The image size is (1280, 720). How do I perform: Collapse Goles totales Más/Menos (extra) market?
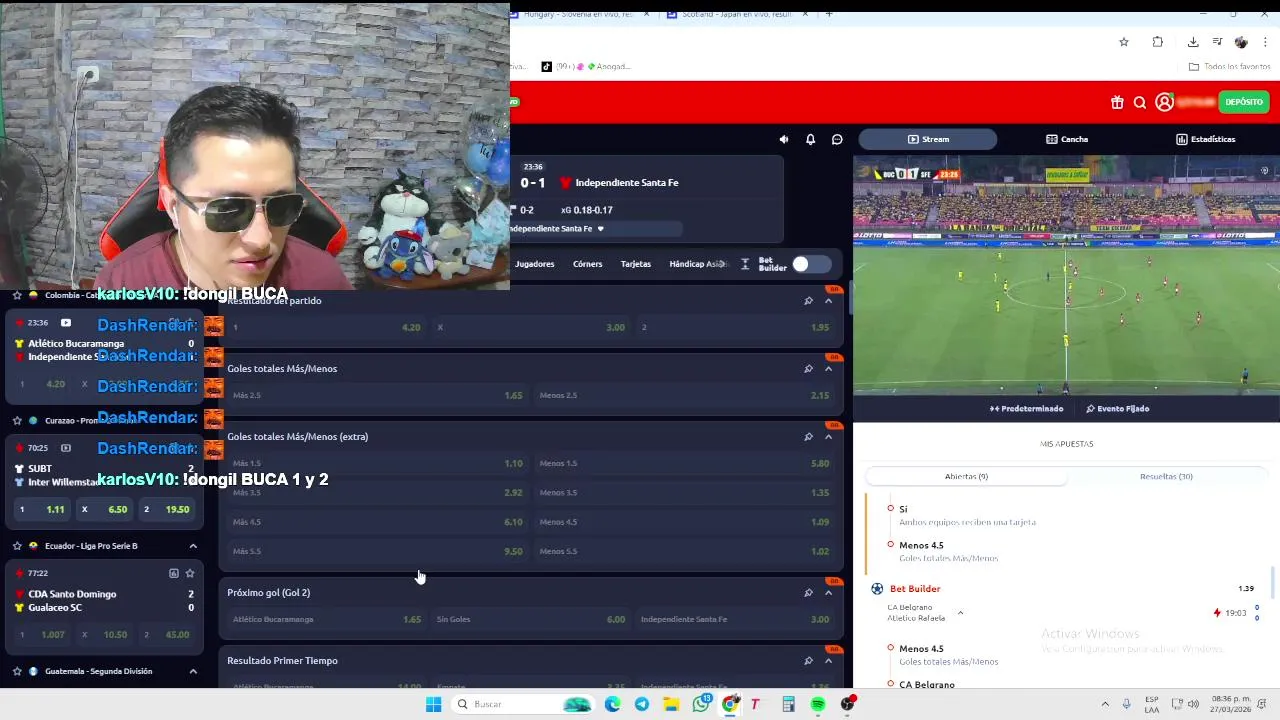click(x=828, y=436)
